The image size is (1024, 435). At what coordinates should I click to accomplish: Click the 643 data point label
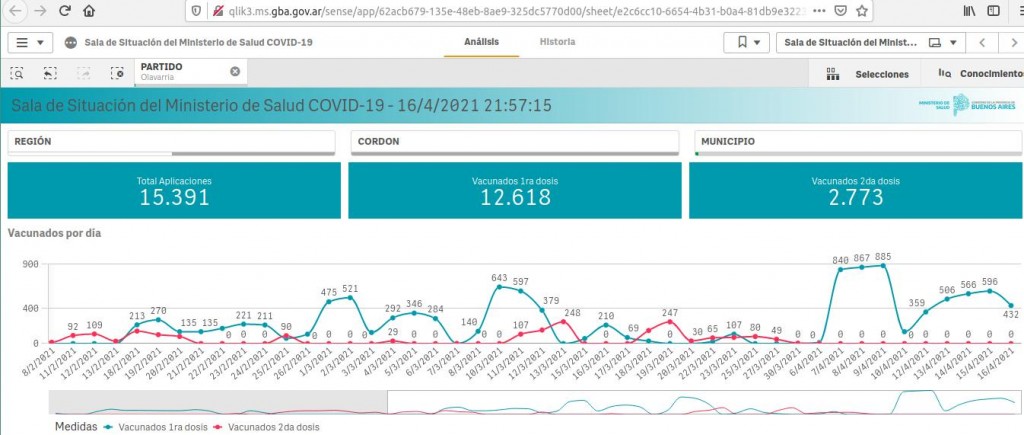pos(499,278)
